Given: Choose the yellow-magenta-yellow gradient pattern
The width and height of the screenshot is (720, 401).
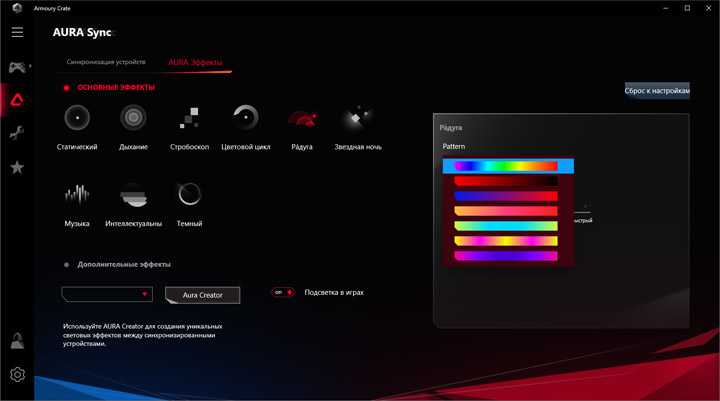Looking at the screenshot, I should (x=506, y=241).
